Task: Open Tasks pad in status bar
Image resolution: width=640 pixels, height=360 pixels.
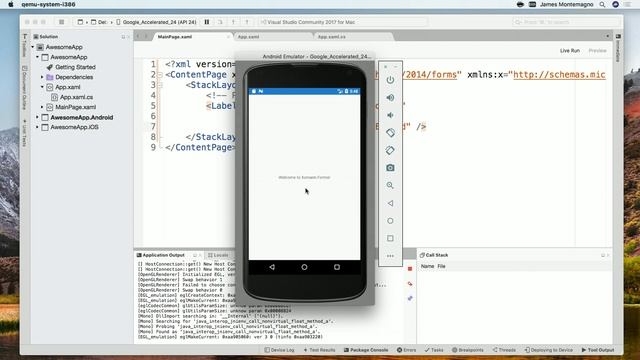Action: [x=434, y=350]
